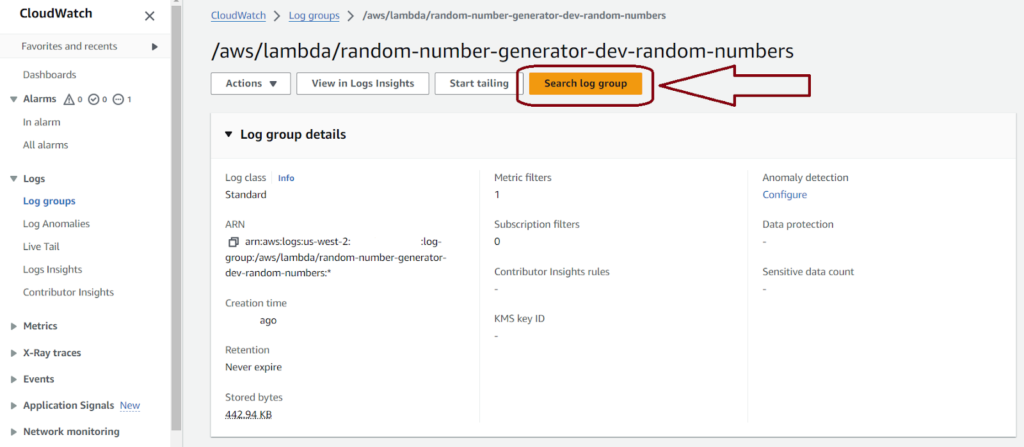Expand Favorites and recents arrow

coord(155,46)
